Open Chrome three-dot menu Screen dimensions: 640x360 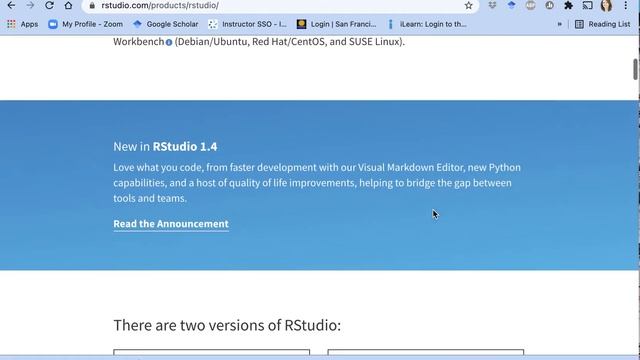pyautogui.click(x=626, y=5)
